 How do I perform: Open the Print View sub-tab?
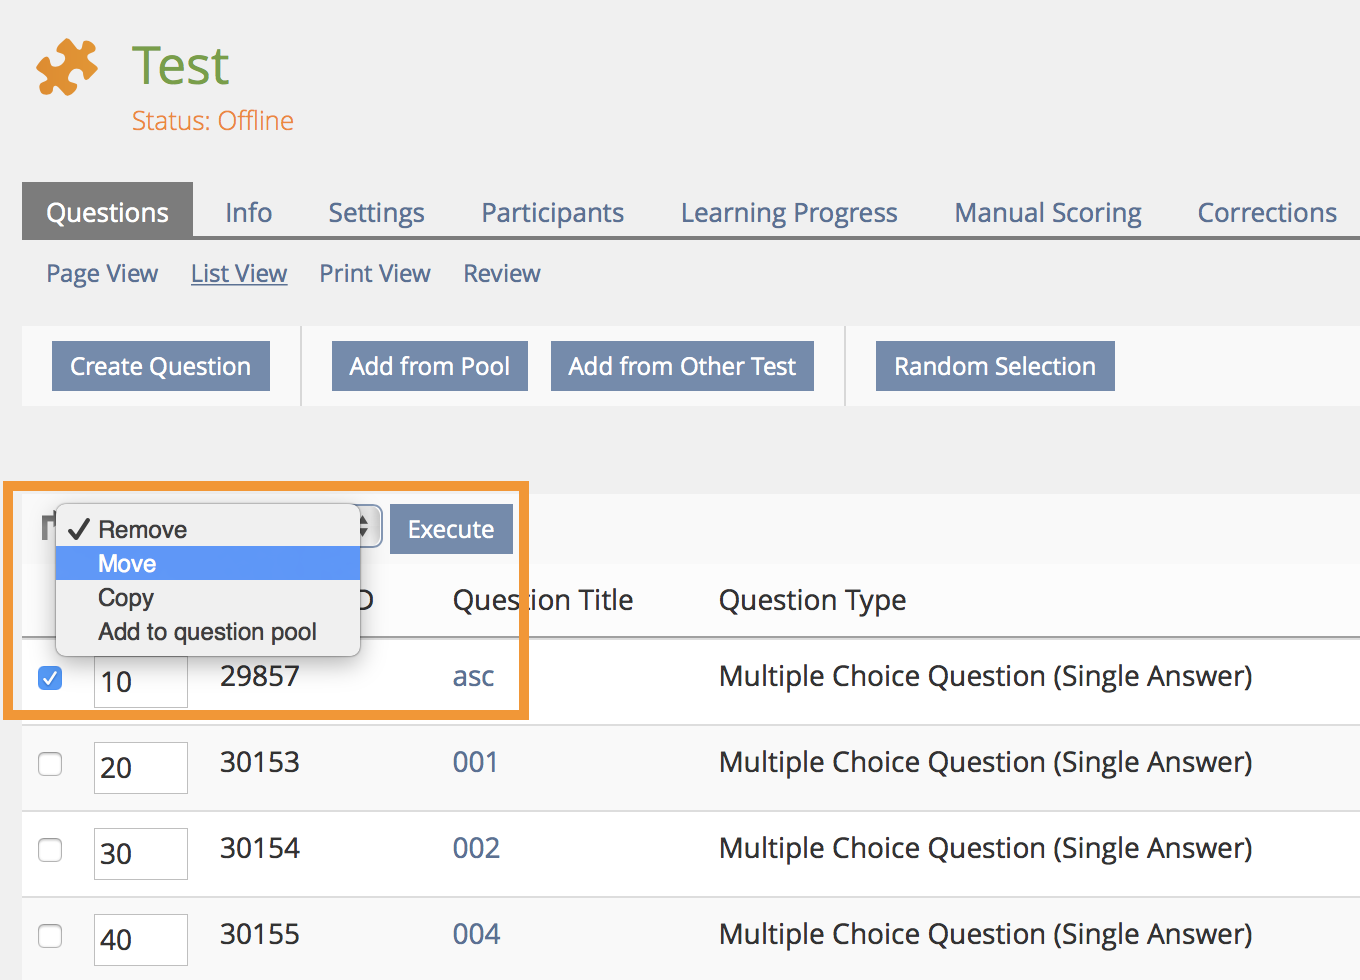point(374,274)
